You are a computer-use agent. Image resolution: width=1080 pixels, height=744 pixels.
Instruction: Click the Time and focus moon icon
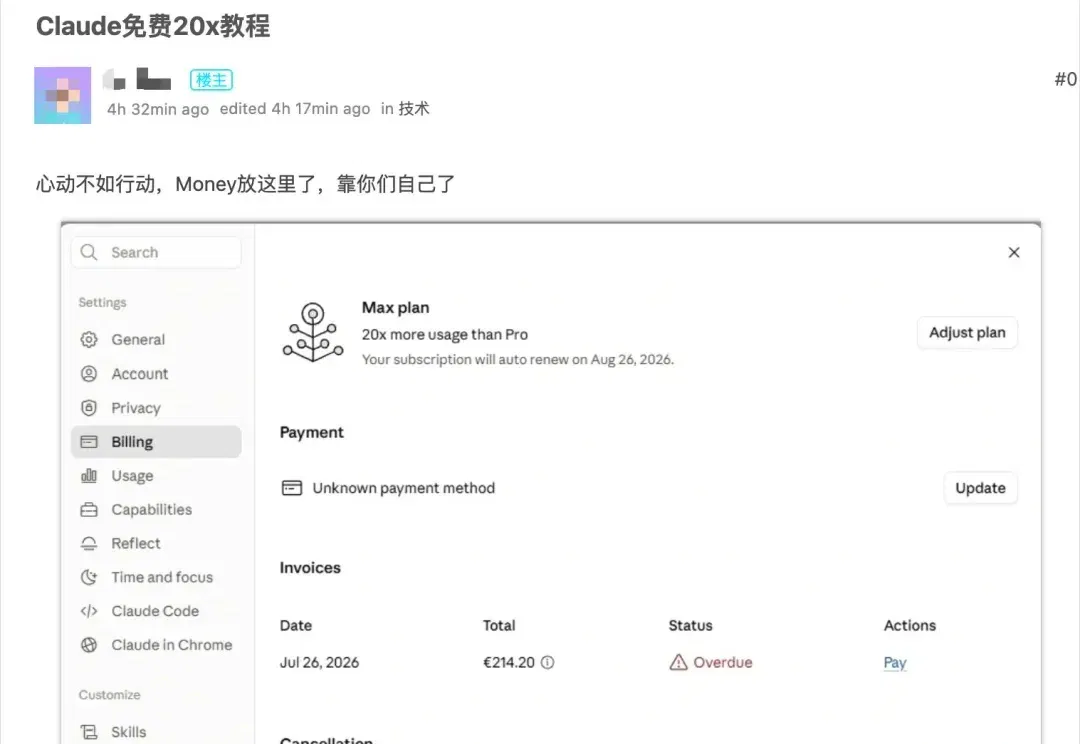point(89,577)
